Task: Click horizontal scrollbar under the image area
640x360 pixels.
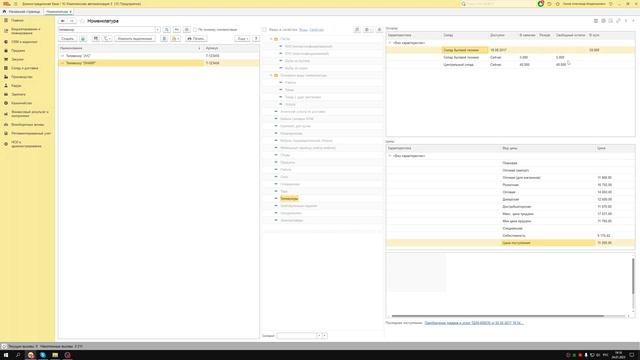Action: (498, 316)
